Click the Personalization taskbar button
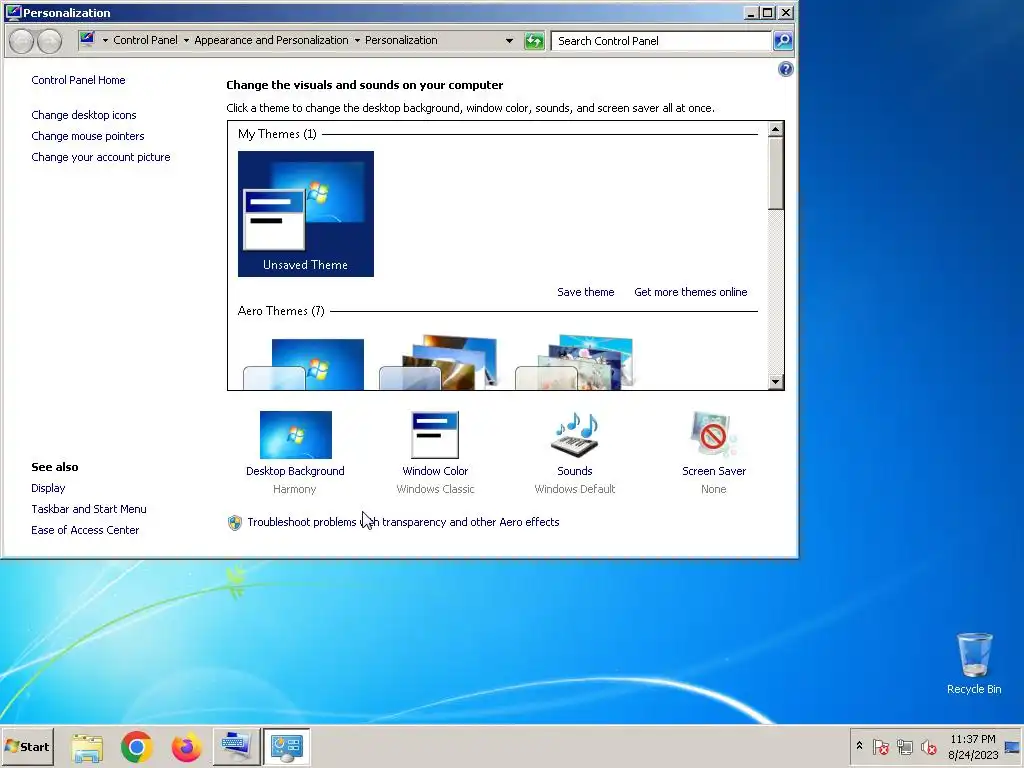This screenshot has height=768, width=1024. click(287, 746)
